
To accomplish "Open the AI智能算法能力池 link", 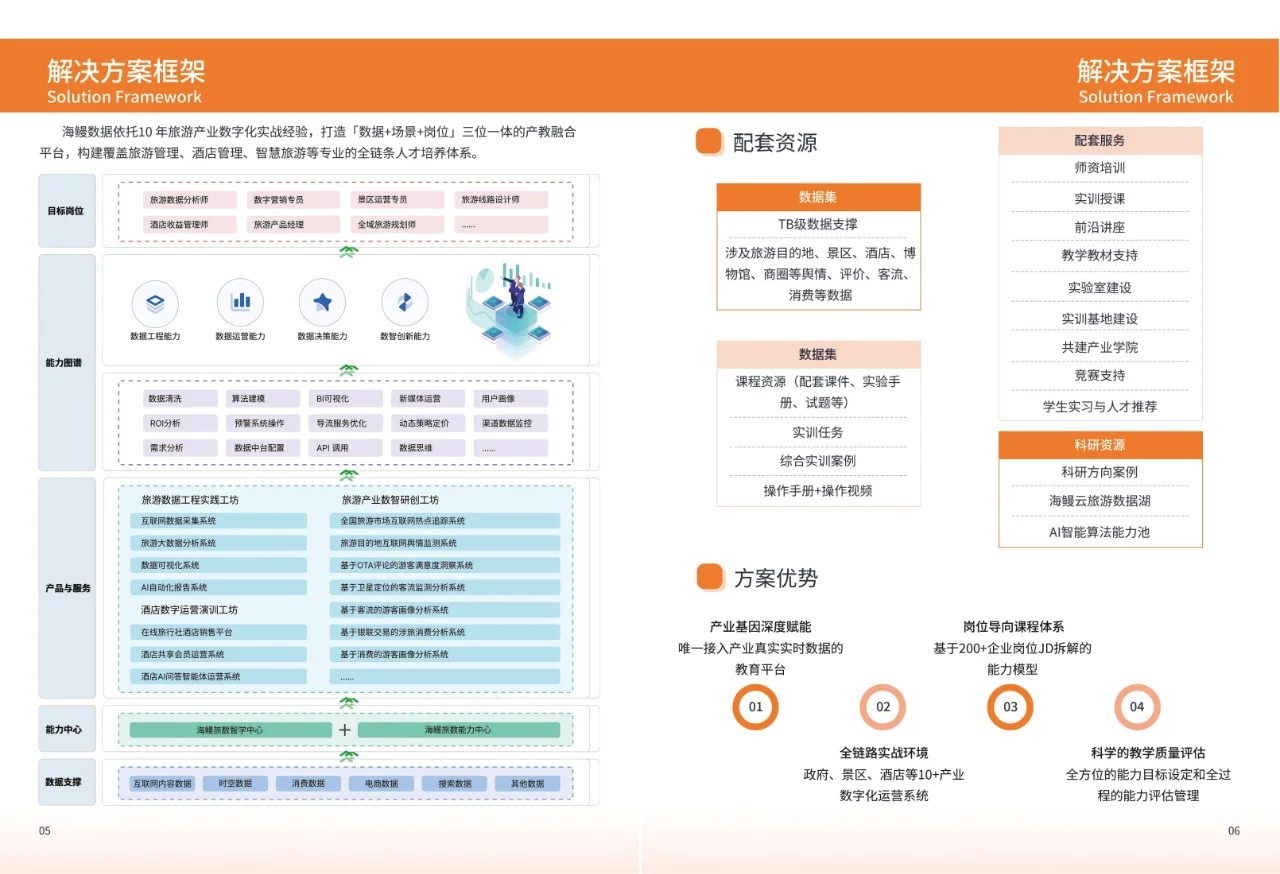I will pyautogui.click(x=1100, y=533).
